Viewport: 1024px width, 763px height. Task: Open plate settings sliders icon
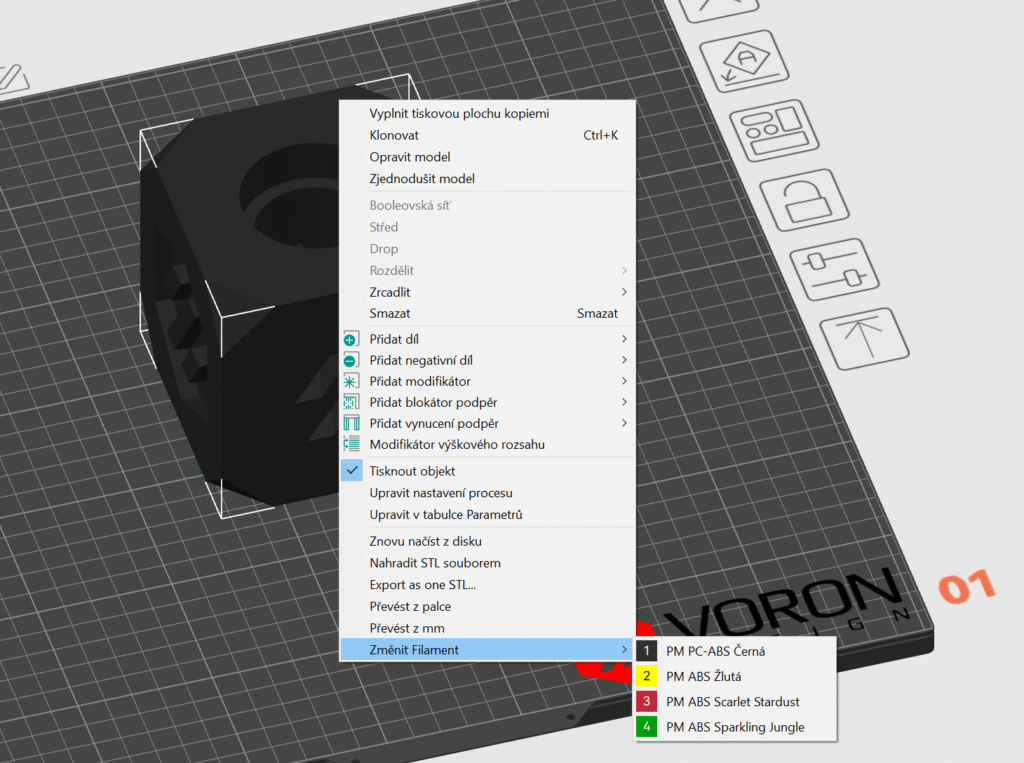(836, 270)
